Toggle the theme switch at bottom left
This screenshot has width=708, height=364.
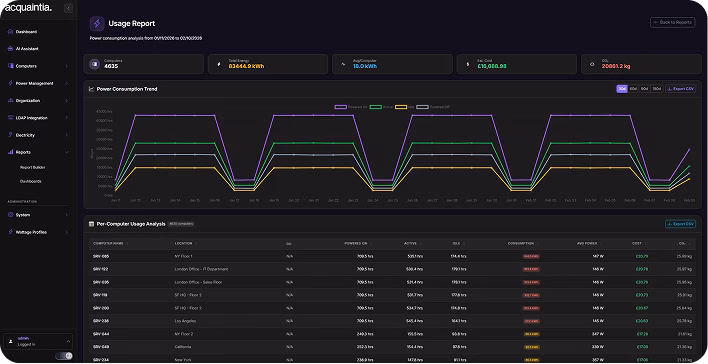tap(64, 356)
